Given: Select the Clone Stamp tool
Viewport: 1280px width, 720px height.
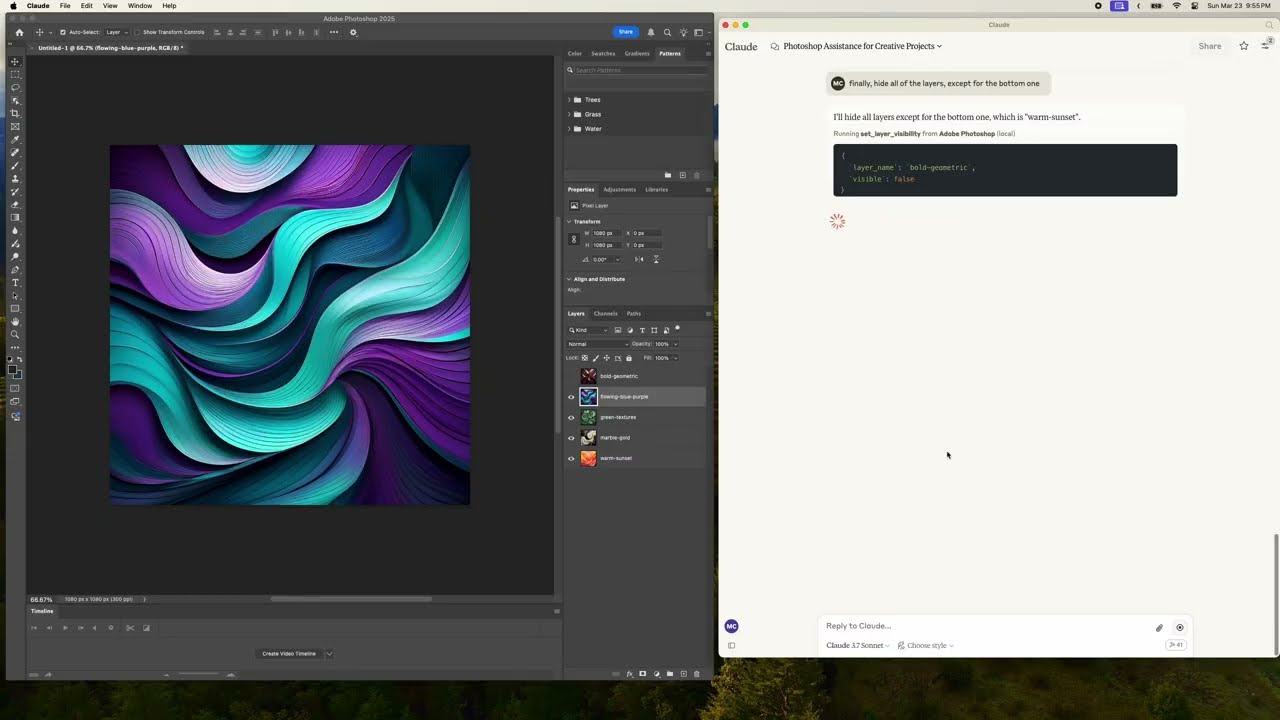Looking at the screenshot, I should [15, 179].
